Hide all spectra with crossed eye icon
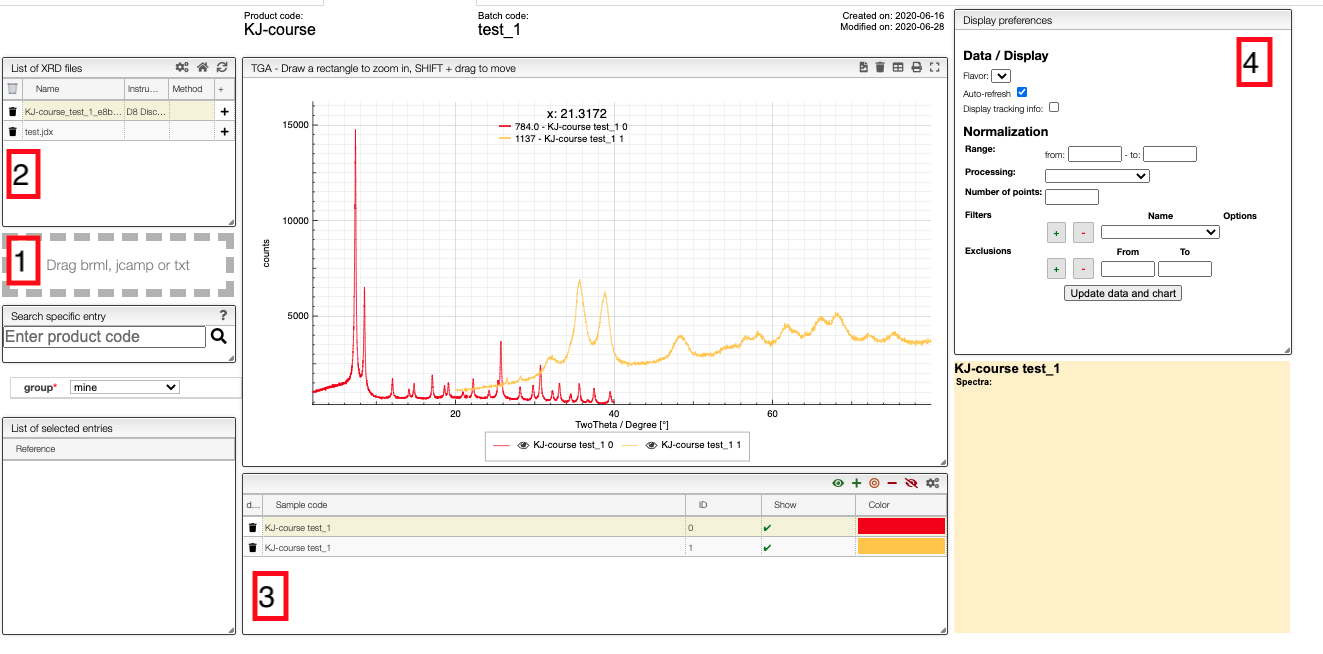This screenshot has width=1323, height=654. pos(911,483)
